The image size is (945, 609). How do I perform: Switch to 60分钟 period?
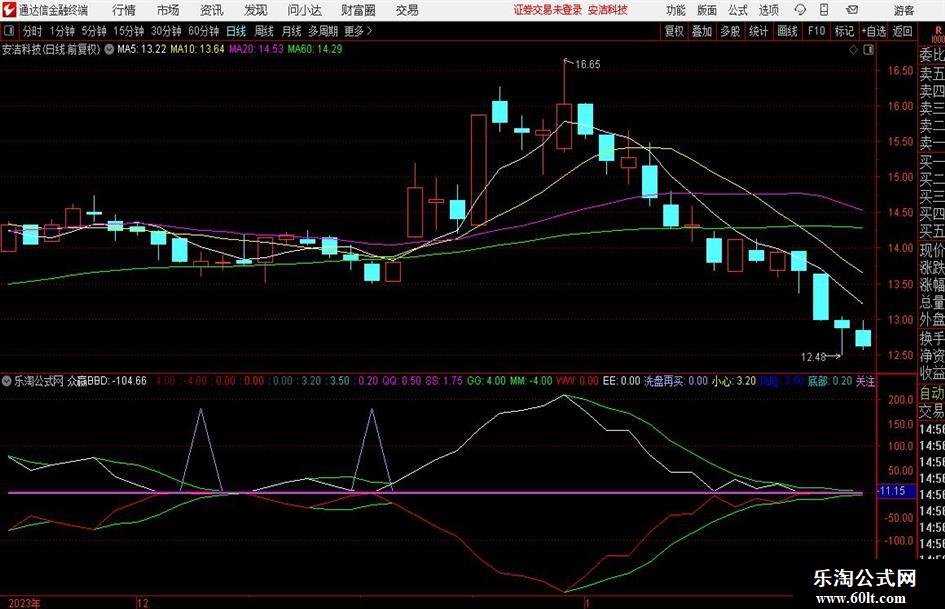tap(203, 31)
